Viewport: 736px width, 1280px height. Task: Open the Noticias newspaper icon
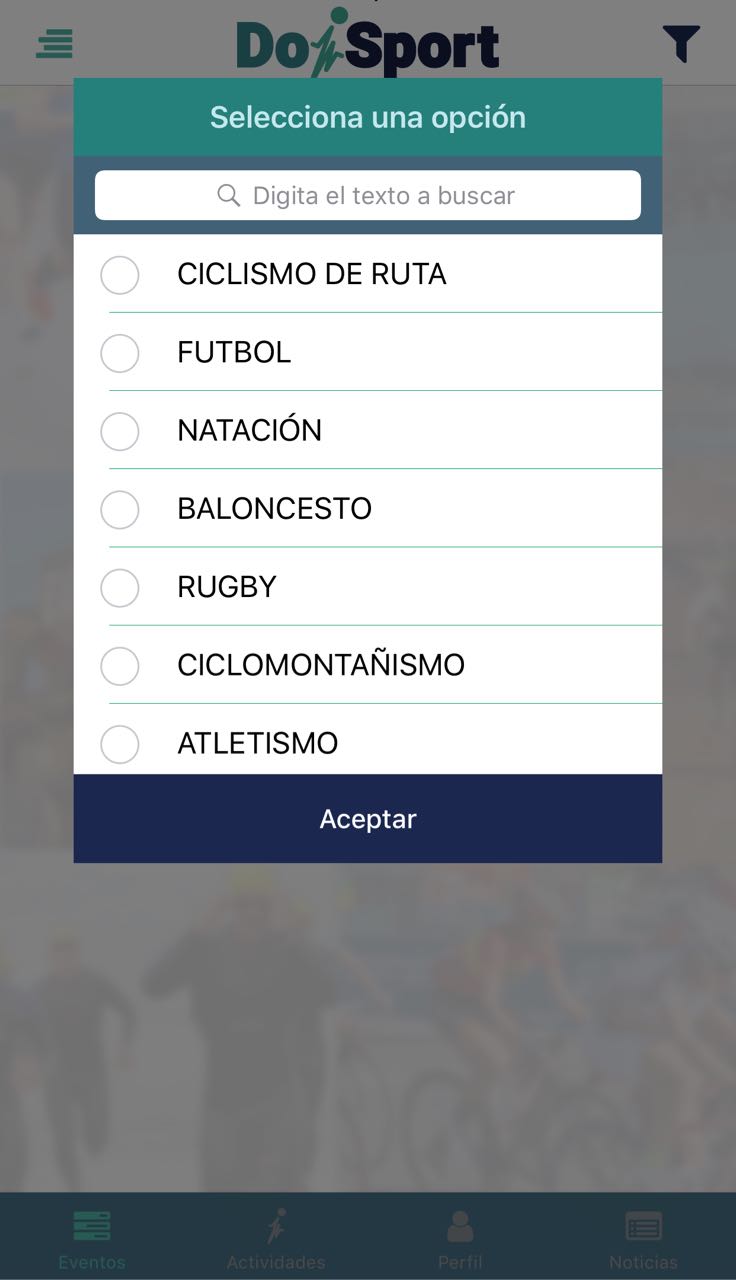(x=644, y=1226)
